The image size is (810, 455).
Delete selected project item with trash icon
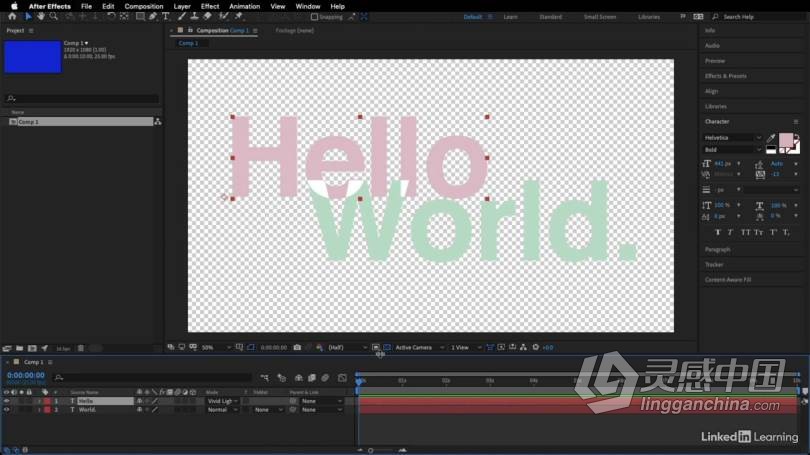81,349
